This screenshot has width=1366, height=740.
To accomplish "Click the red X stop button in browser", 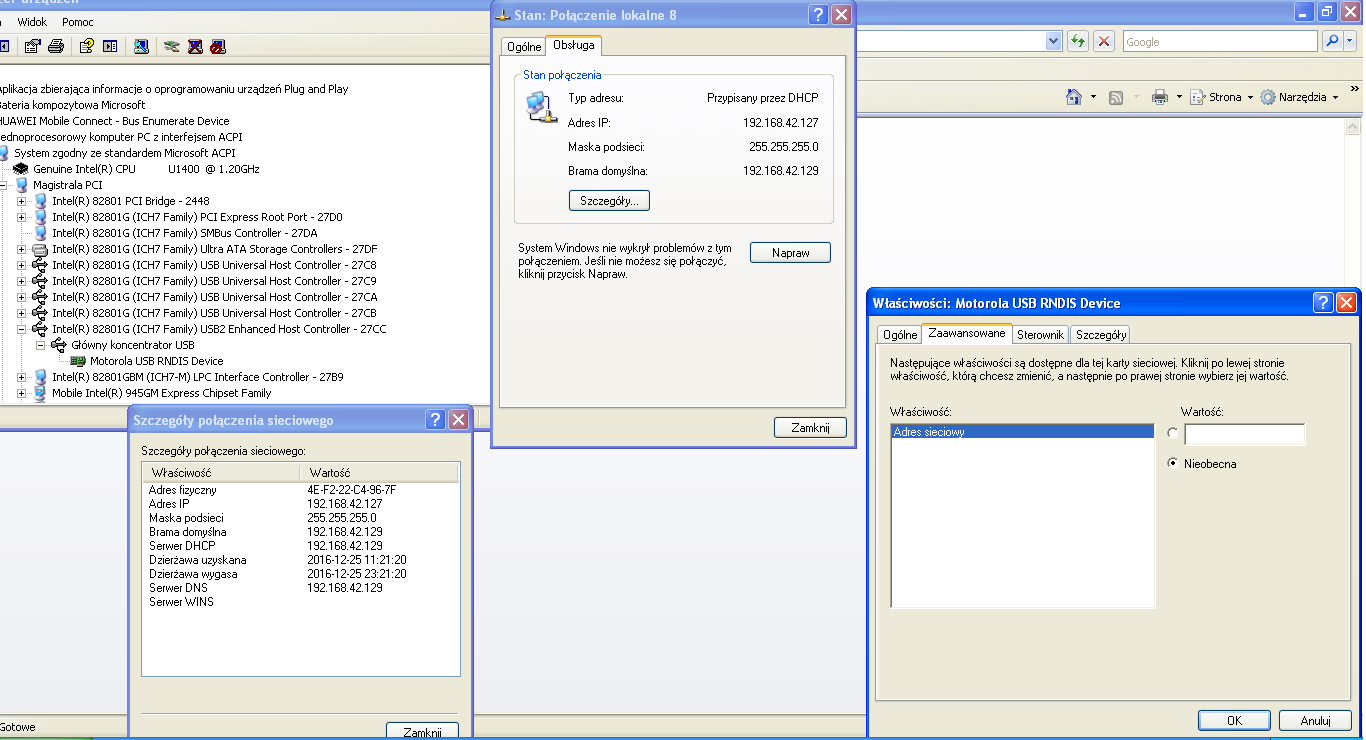I will (1104, 41).
